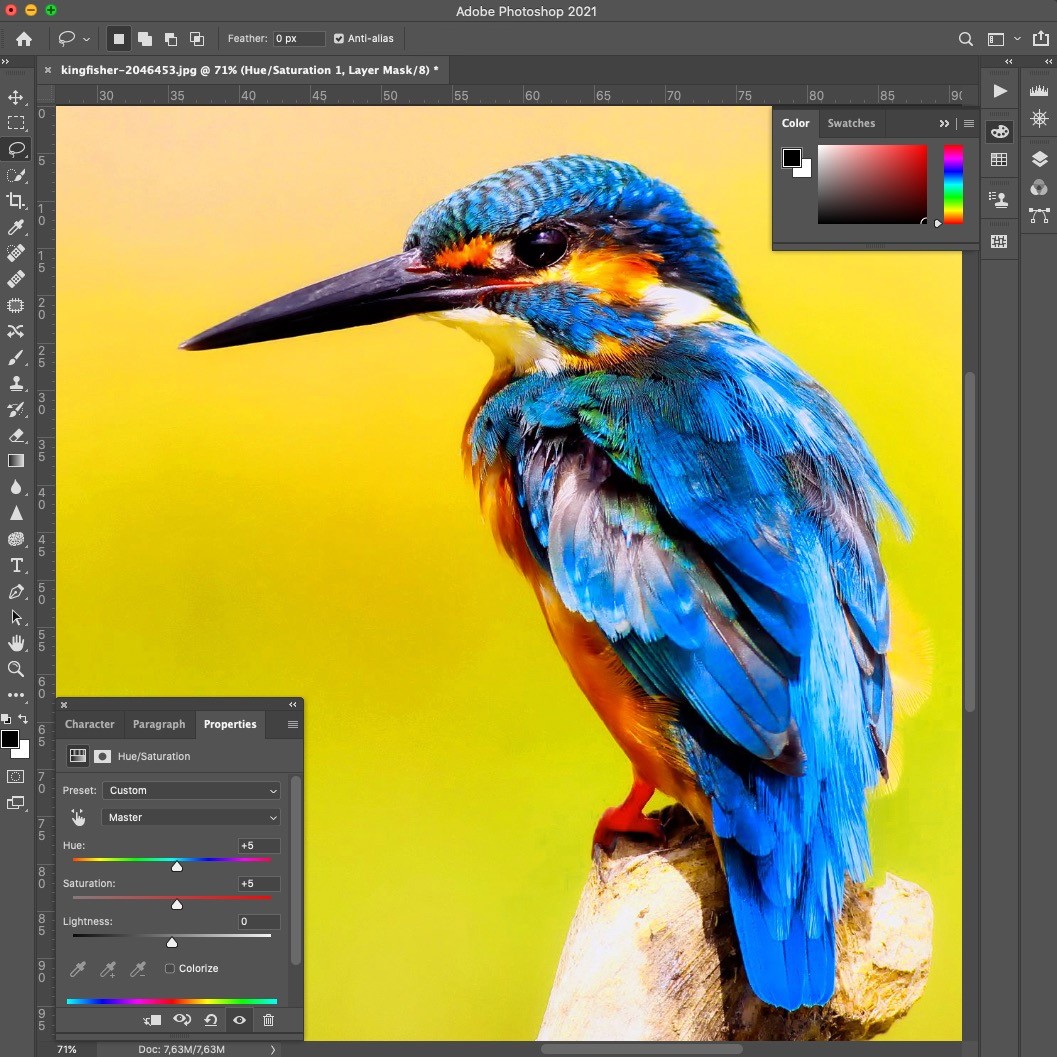
Task: Delete the adjustment layer with trash icon
Action: pos(268,1020)
